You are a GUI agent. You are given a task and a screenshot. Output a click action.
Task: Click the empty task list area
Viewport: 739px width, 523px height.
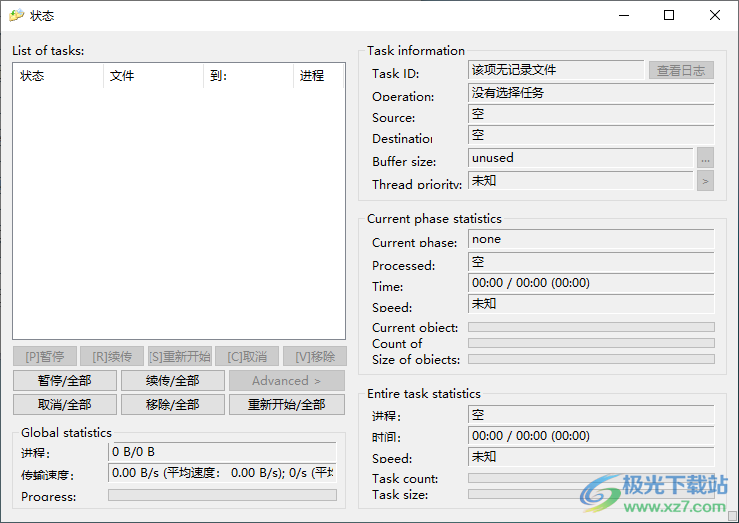coord(179,212)
